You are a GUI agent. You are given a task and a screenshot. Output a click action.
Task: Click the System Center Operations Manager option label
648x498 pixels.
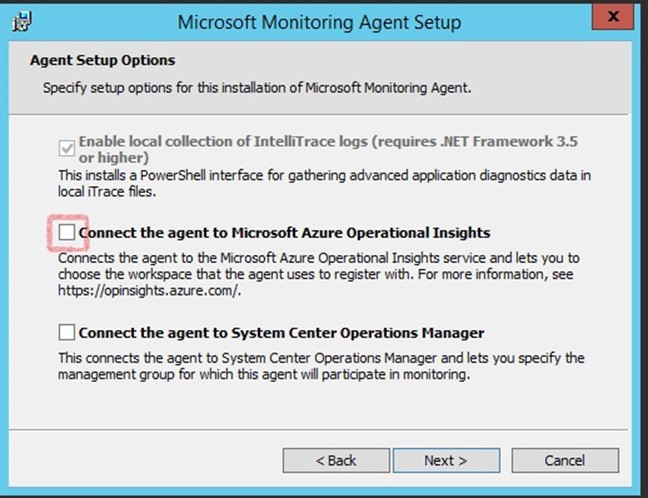click(281, 333)
